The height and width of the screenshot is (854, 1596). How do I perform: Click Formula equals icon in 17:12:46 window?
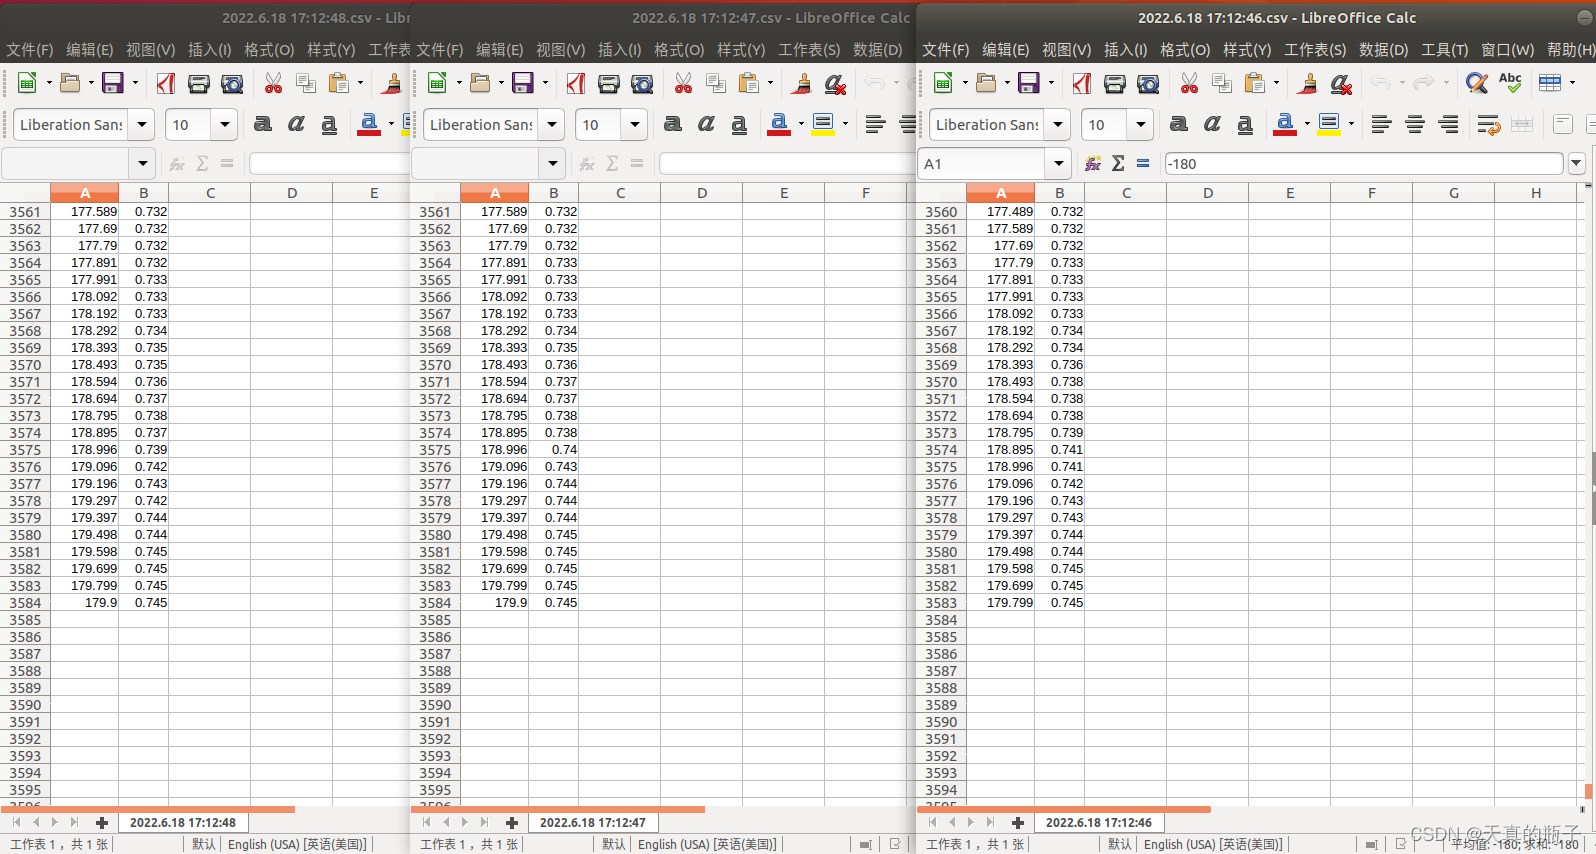point(1143,163)
